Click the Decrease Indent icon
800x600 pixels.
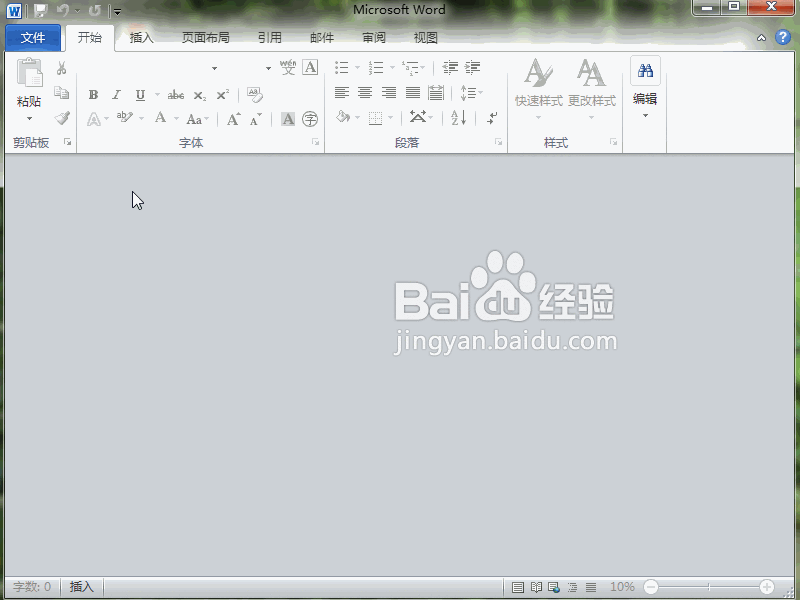[x=450, y=67]
